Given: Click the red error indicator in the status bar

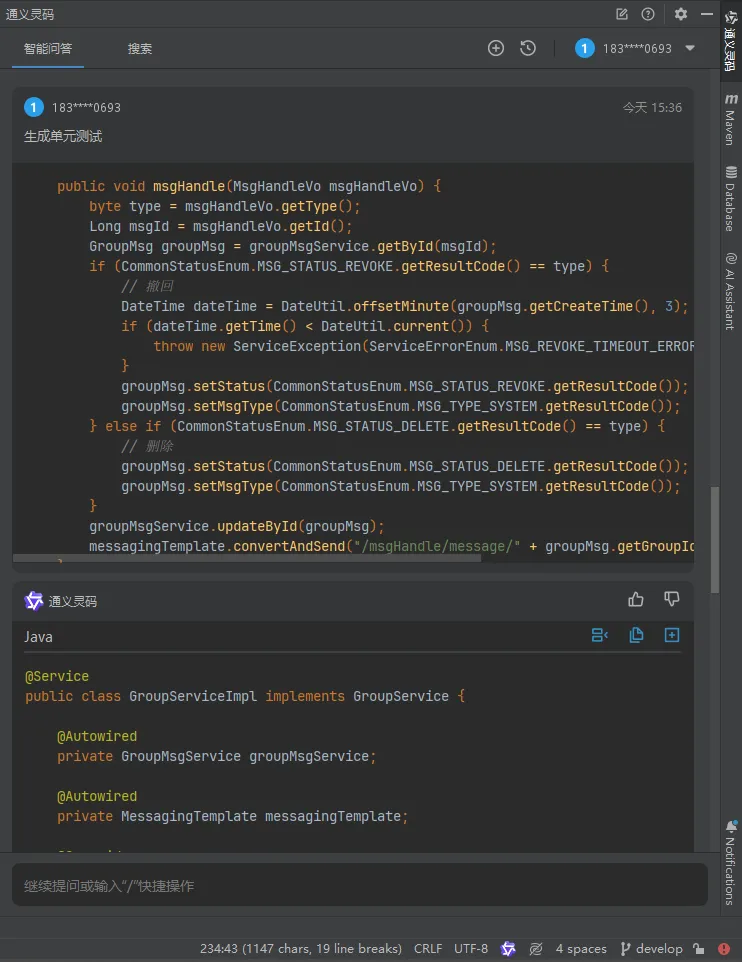Looking at the screenshot, I should click(x=724, y=949).
